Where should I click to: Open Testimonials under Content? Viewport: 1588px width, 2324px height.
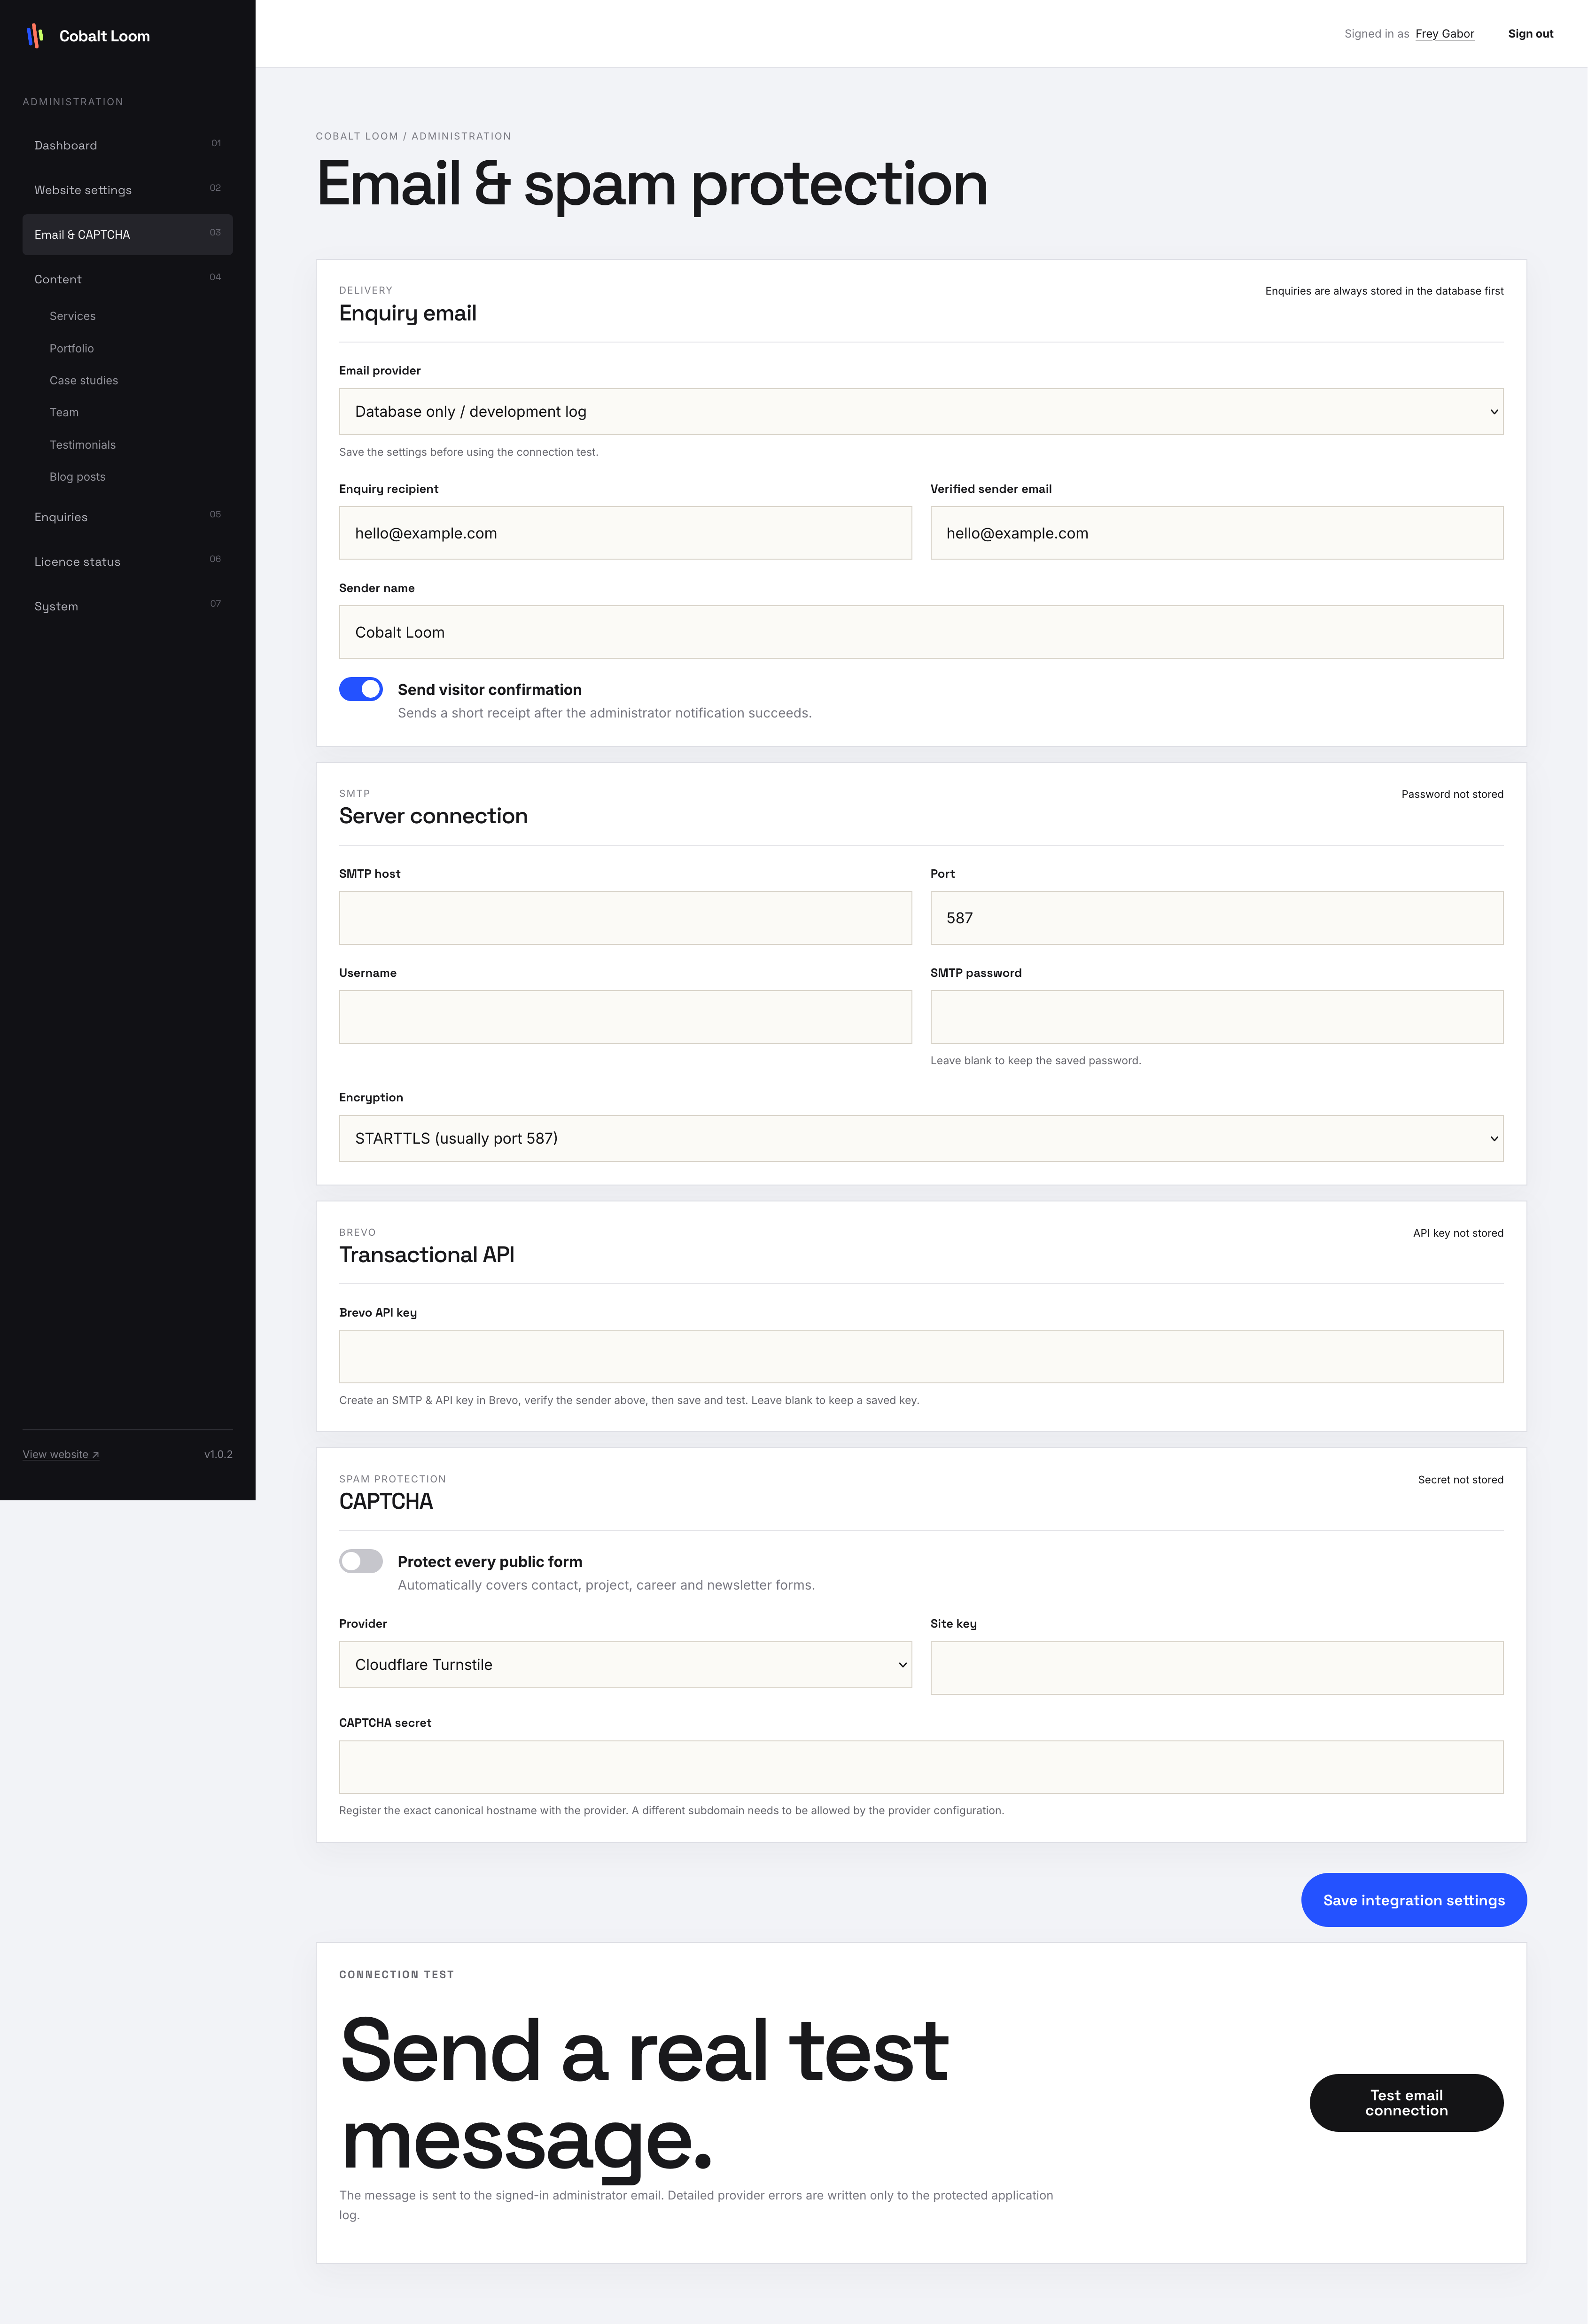[x=83, y=445]
